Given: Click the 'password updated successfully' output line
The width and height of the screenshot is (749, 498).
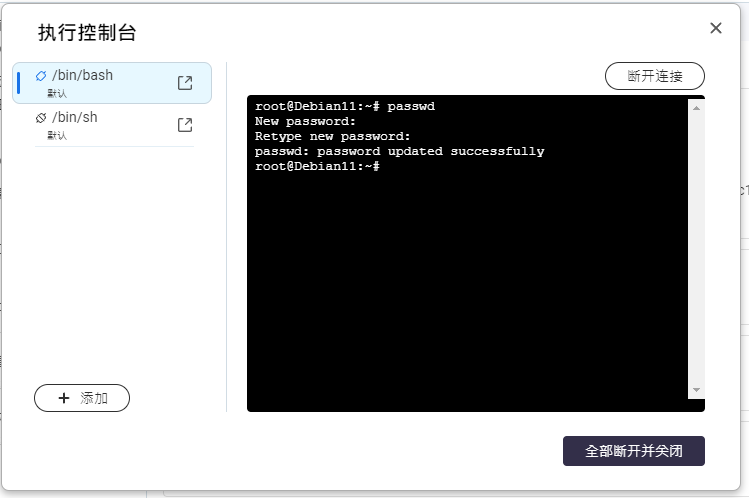Looking at the screenshot, I should (400, 152).
